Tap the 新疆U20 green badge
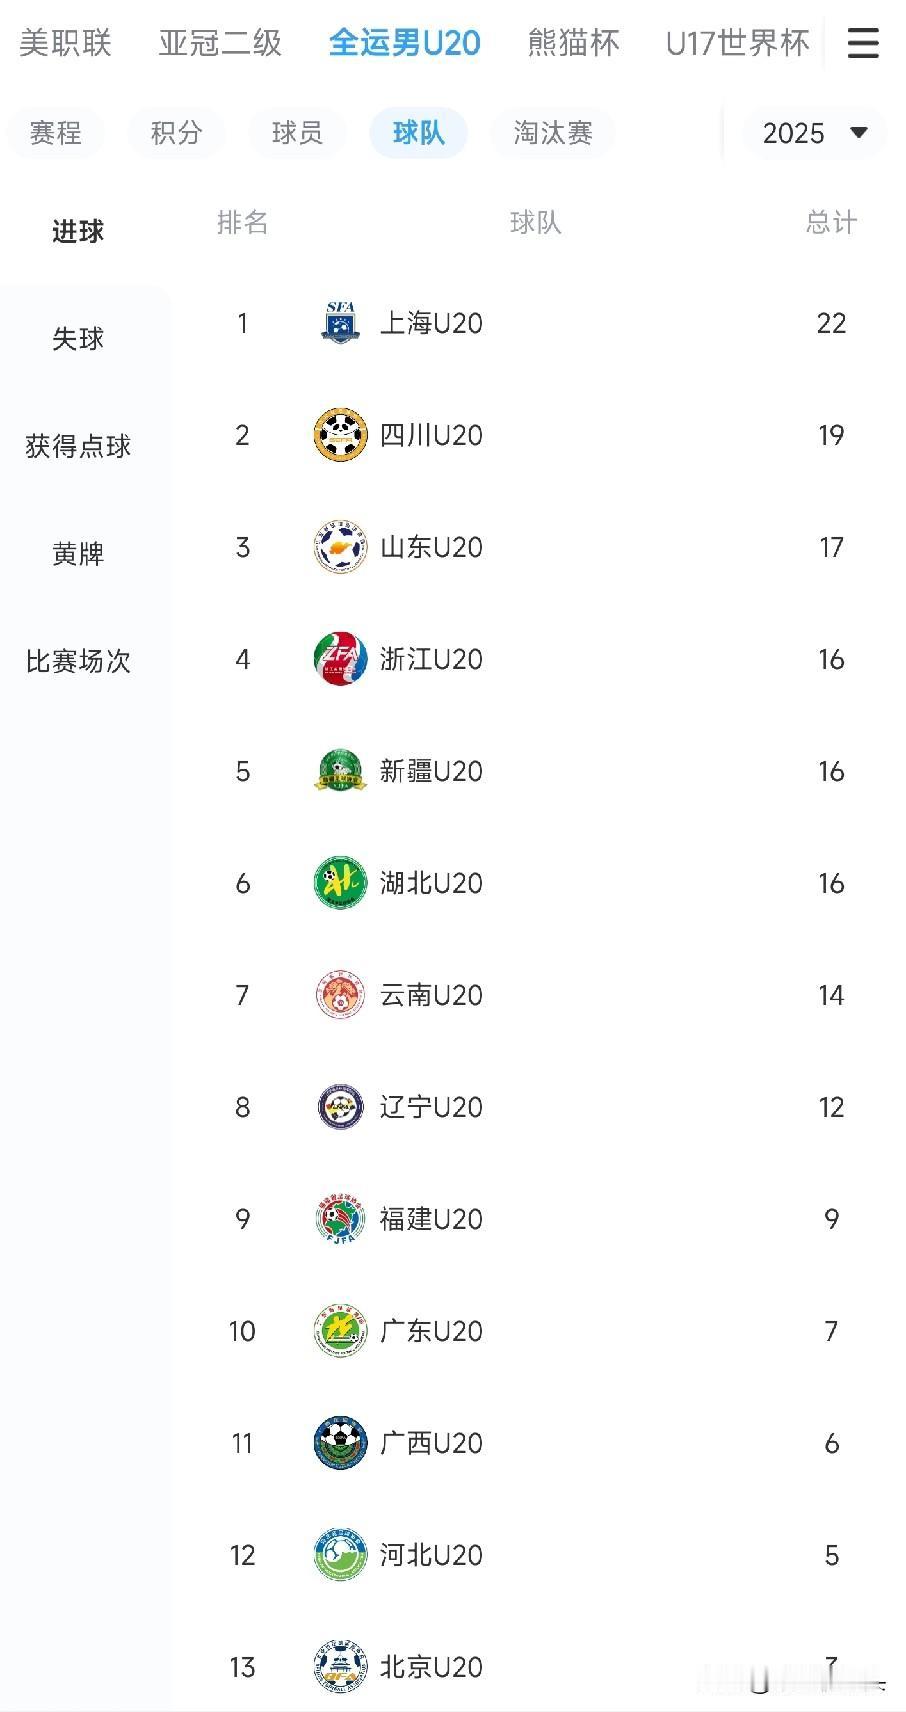Image resolution: width=906 pixels, height=1712 pixels. (x=340, y=771)
